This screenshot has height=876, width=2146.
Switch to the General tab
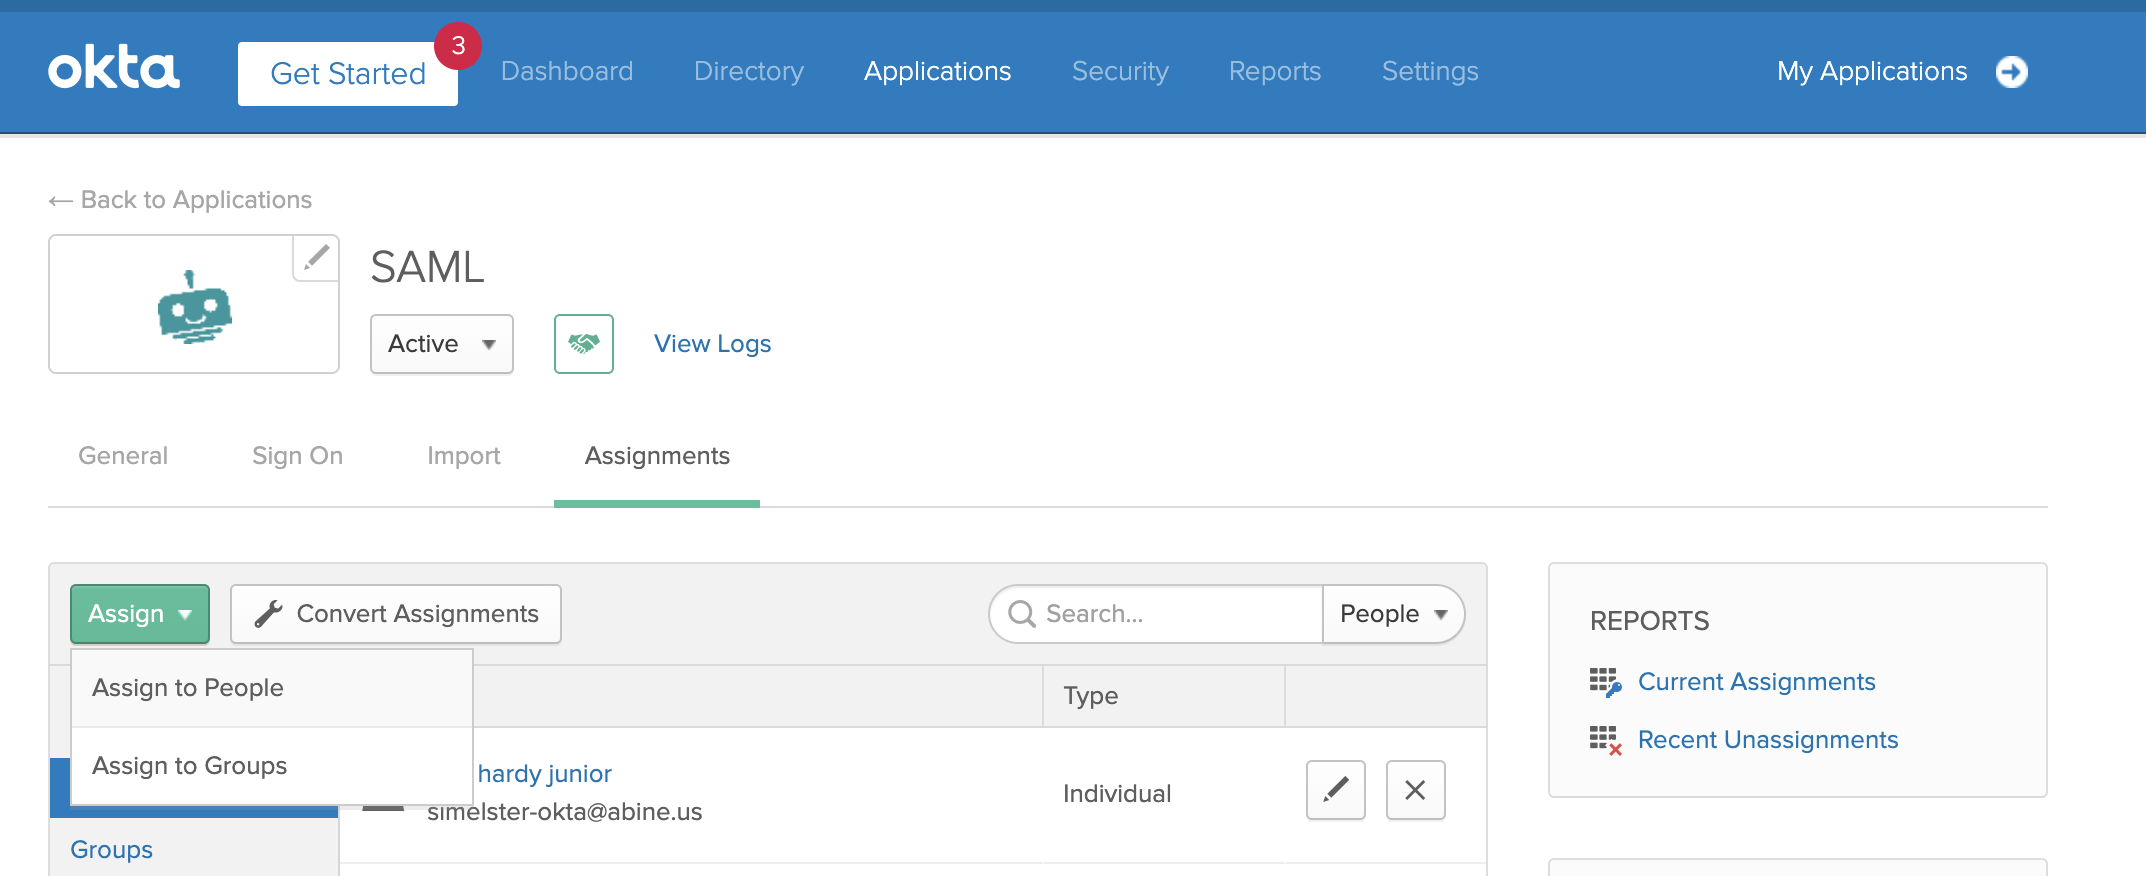click(123, 456)
